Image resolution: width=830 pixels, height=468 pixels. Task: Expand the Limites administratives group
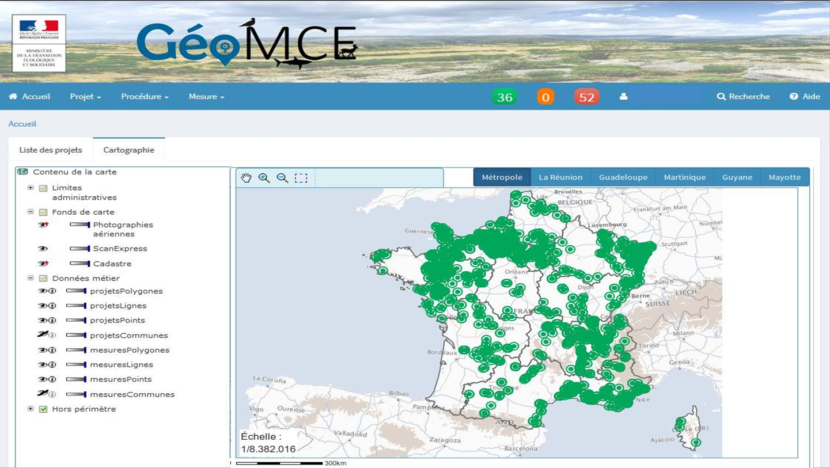pos(31,187)
